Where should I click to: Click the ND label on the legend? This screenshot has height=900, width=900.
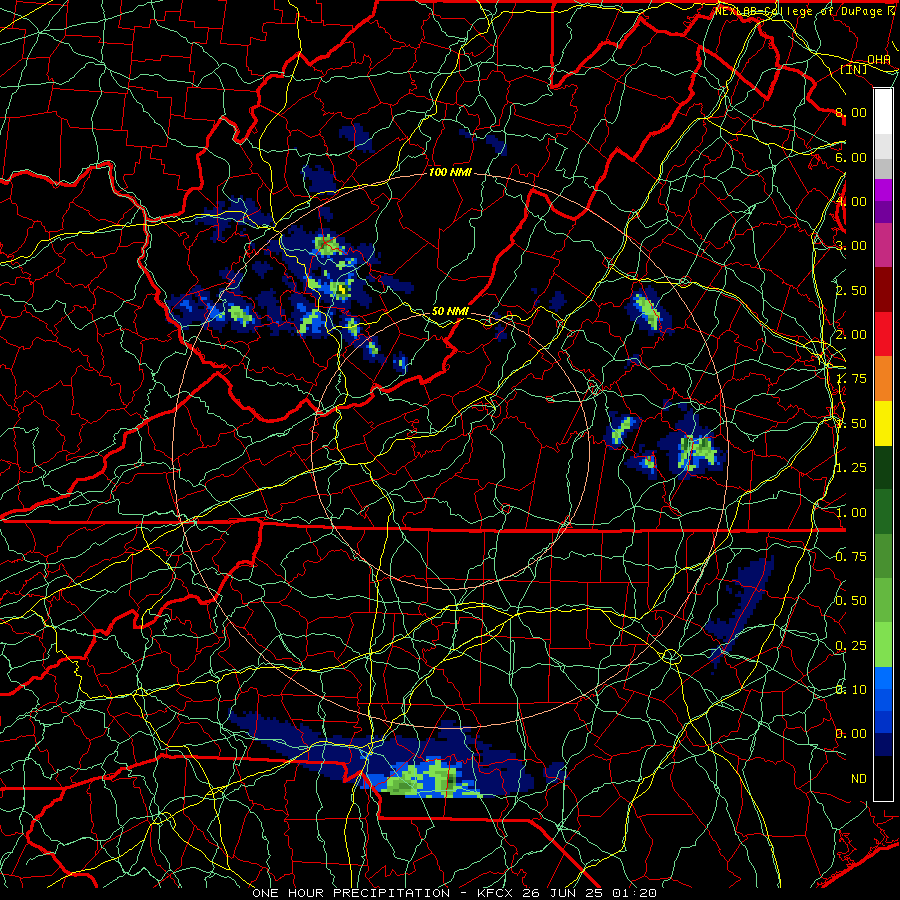(859, 779)
